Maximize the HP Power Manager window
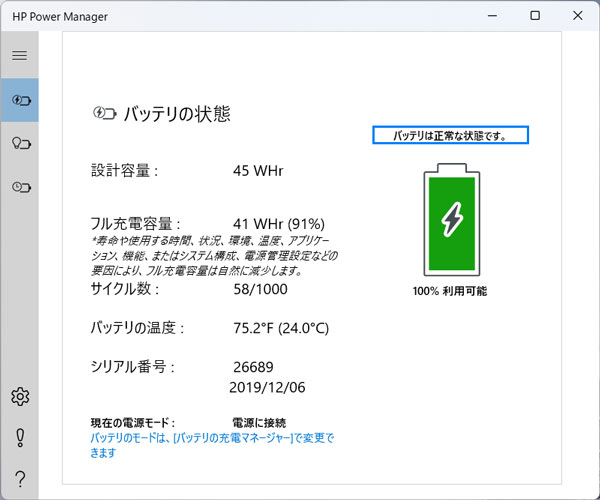Viewport: 600px width, 500px height. click(x=535, y=16)
